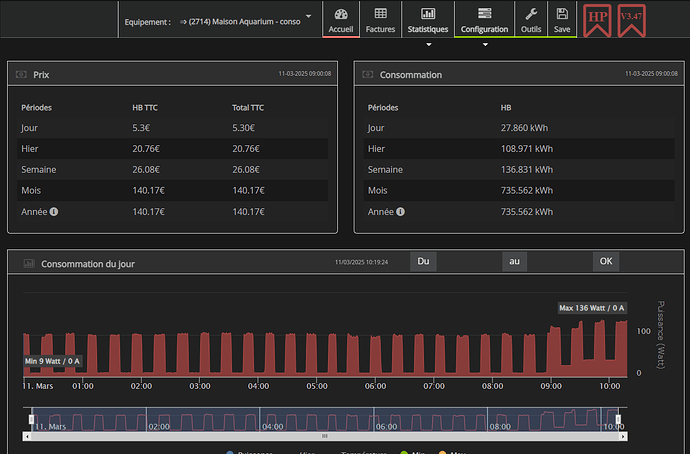Click the navigator scrollbar right arrow
690x454 pixels.
(624, 436)
